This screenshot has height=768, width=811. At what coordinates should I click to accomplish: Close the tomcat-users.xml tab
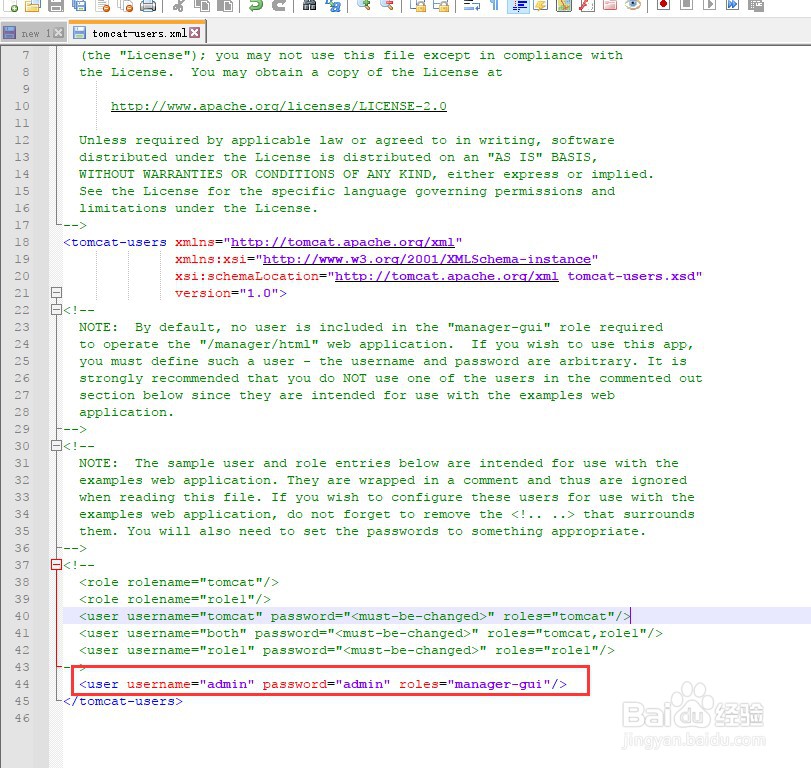194,33
